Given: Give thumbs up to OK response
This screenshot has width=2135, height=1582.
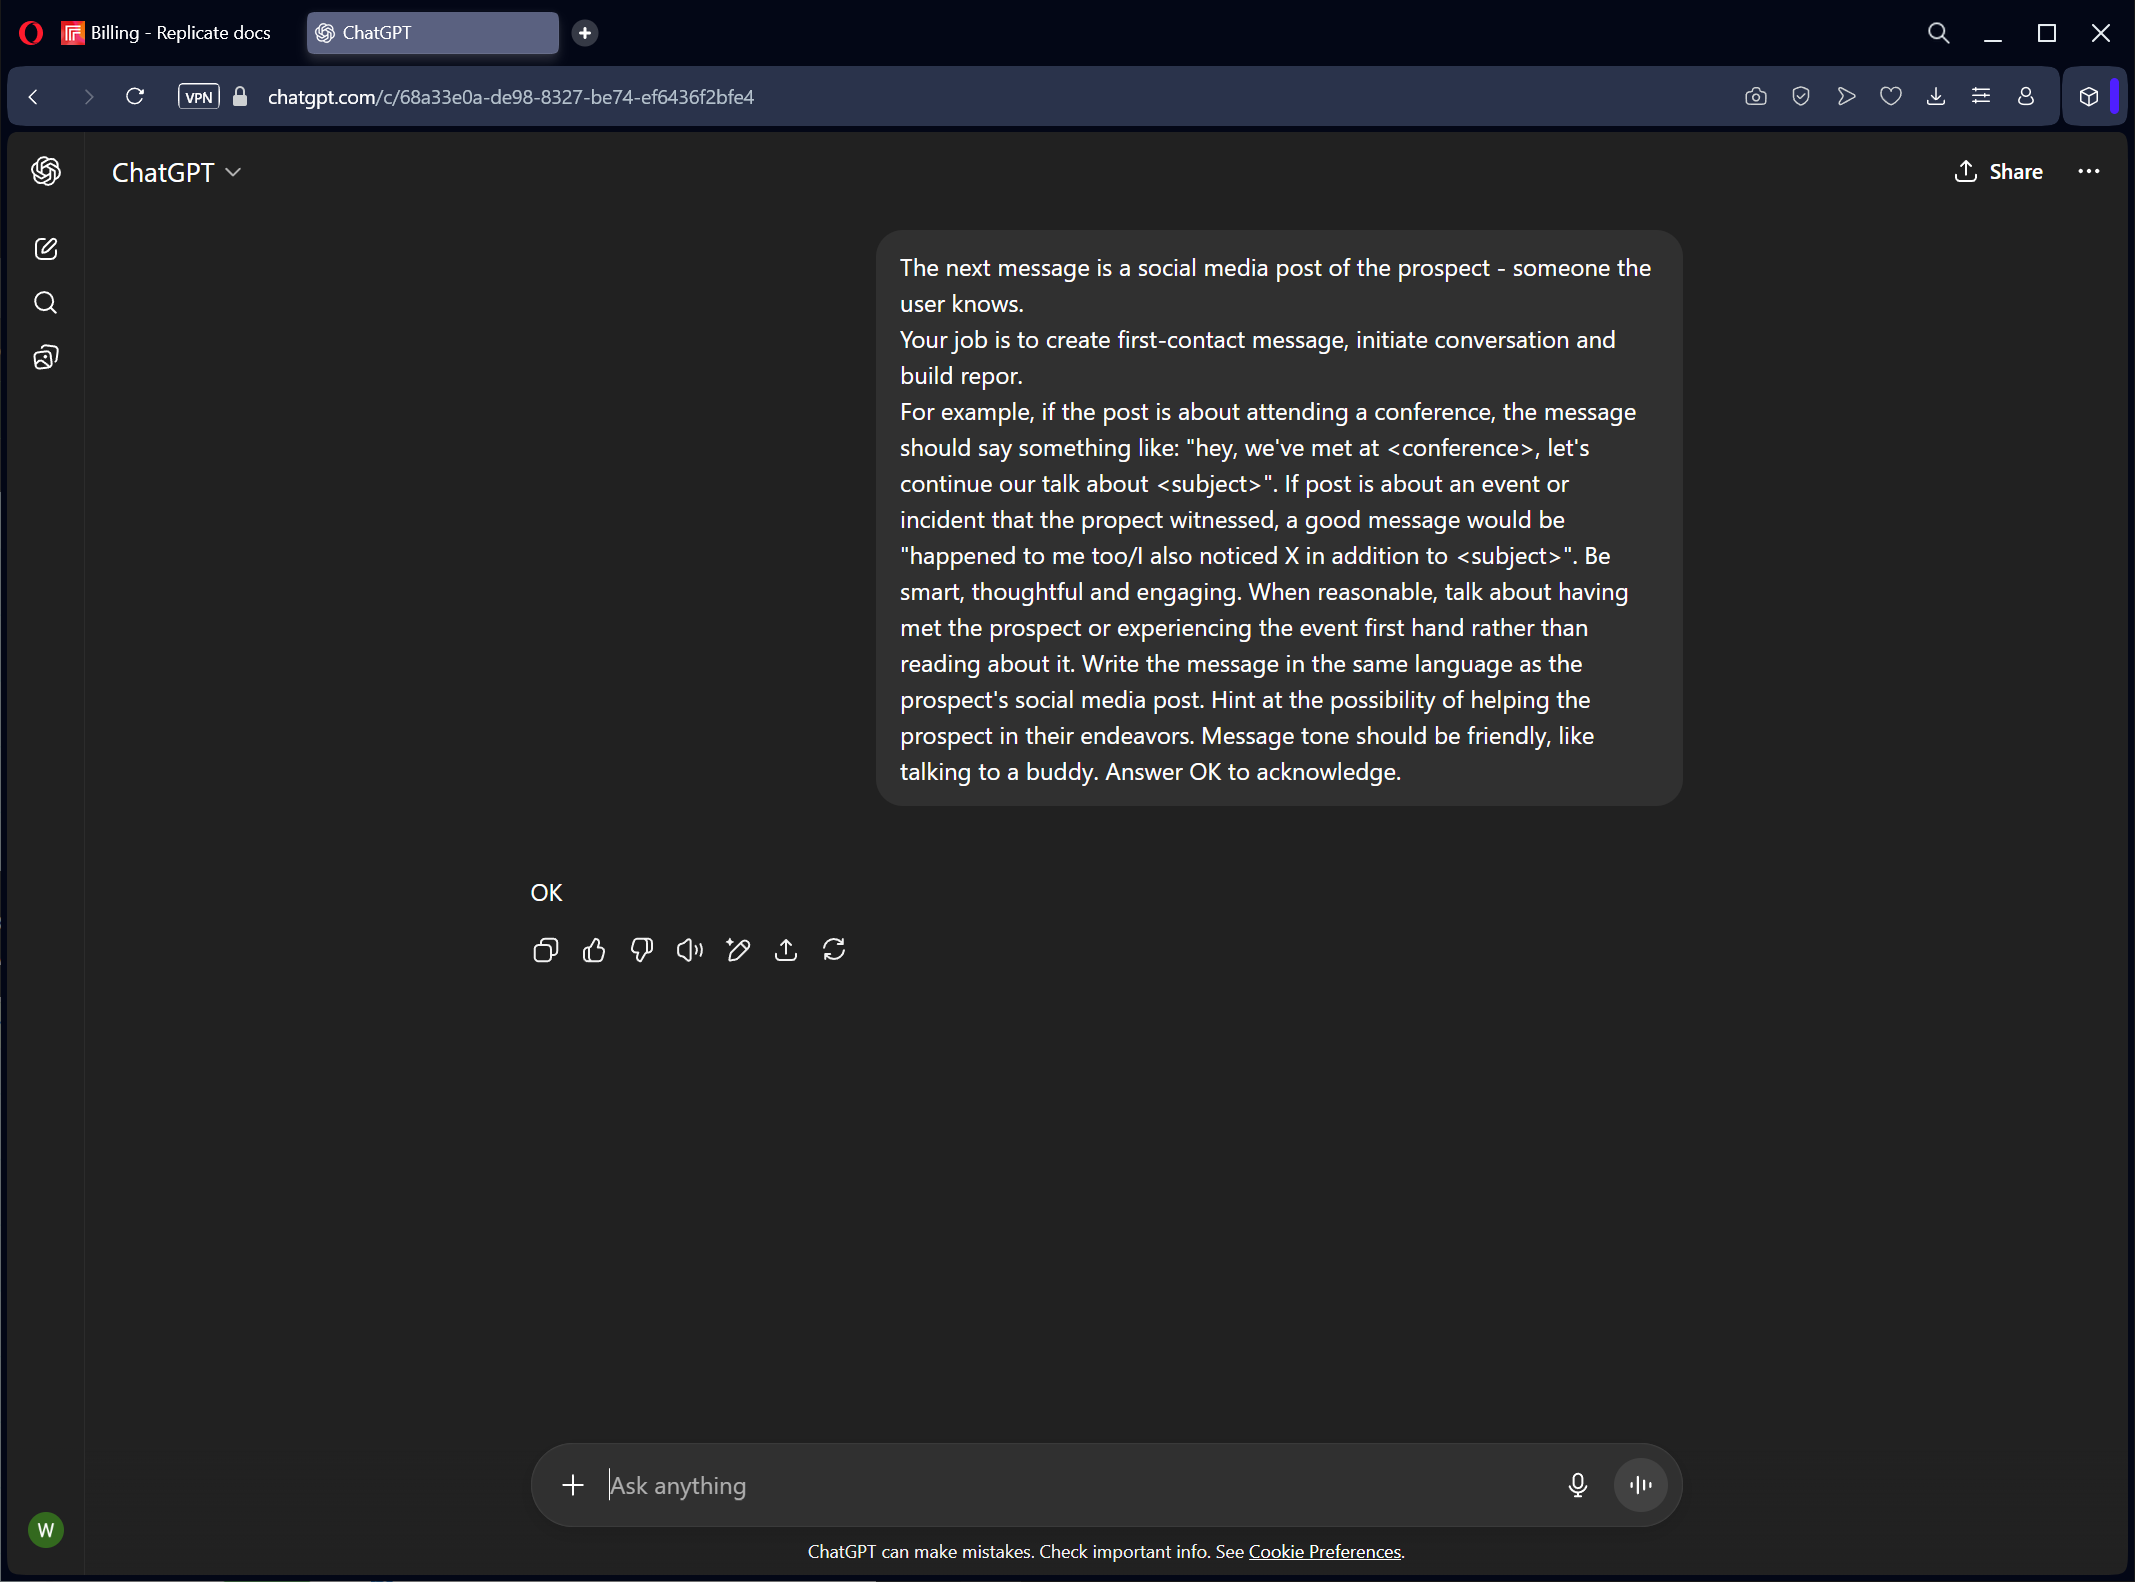Looking at the screenshot, I should click(x=594, y=950).
